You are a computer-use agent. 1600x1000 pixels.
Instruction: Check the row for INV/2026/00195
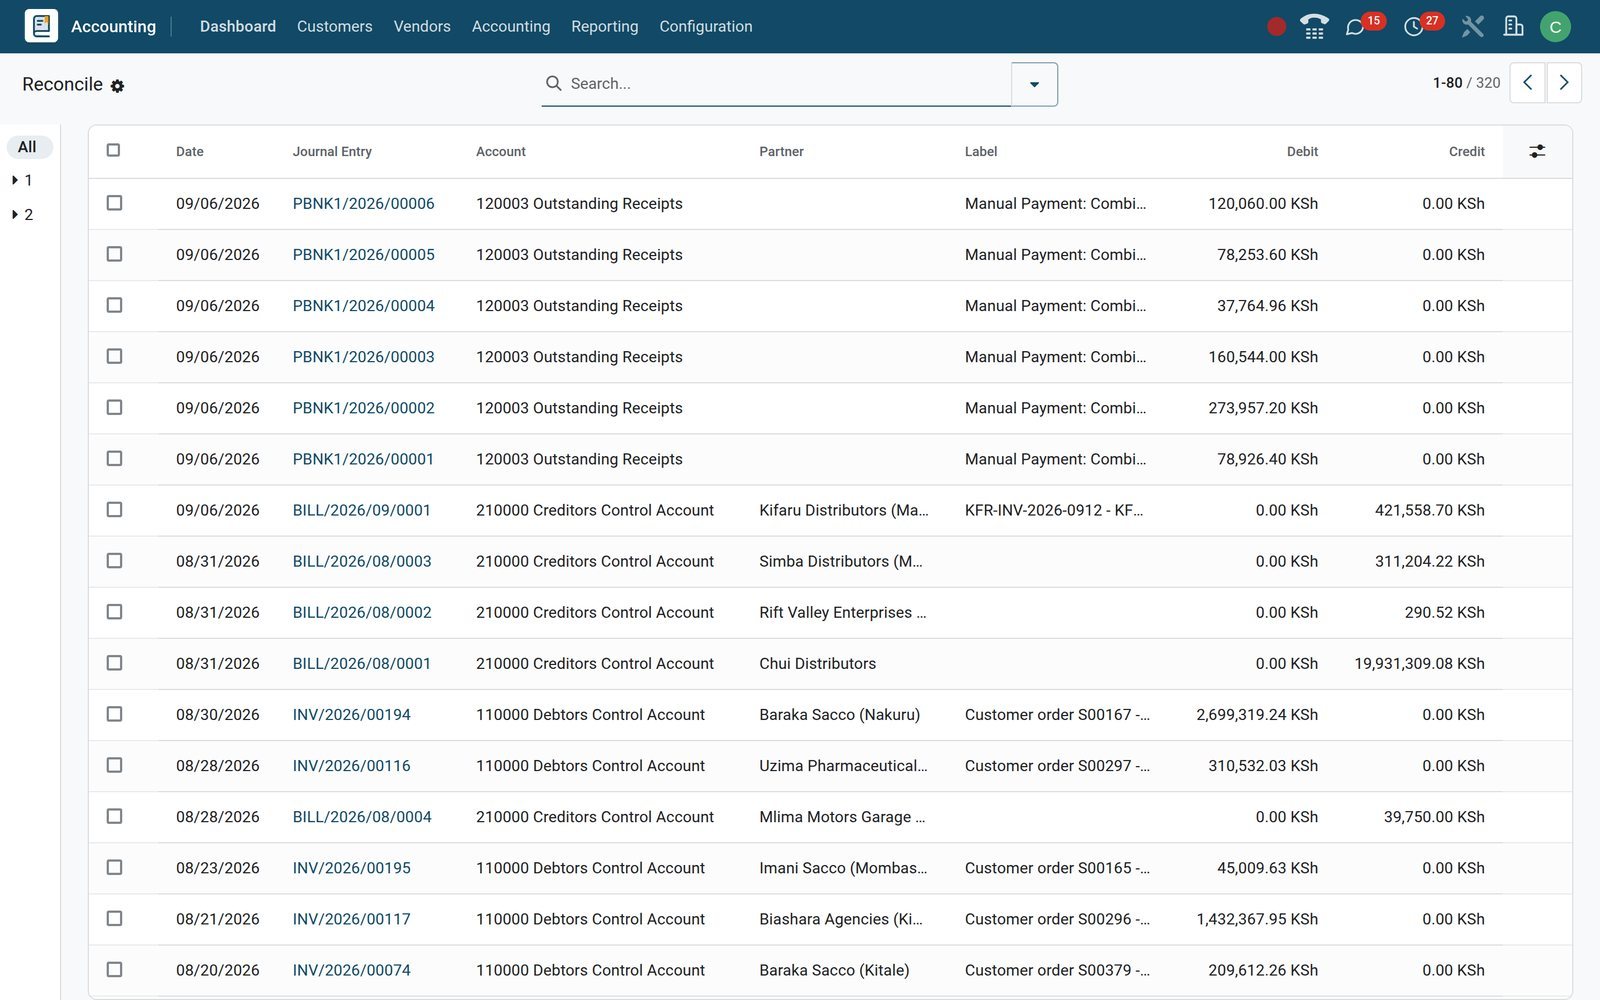[x=114, y=867]
